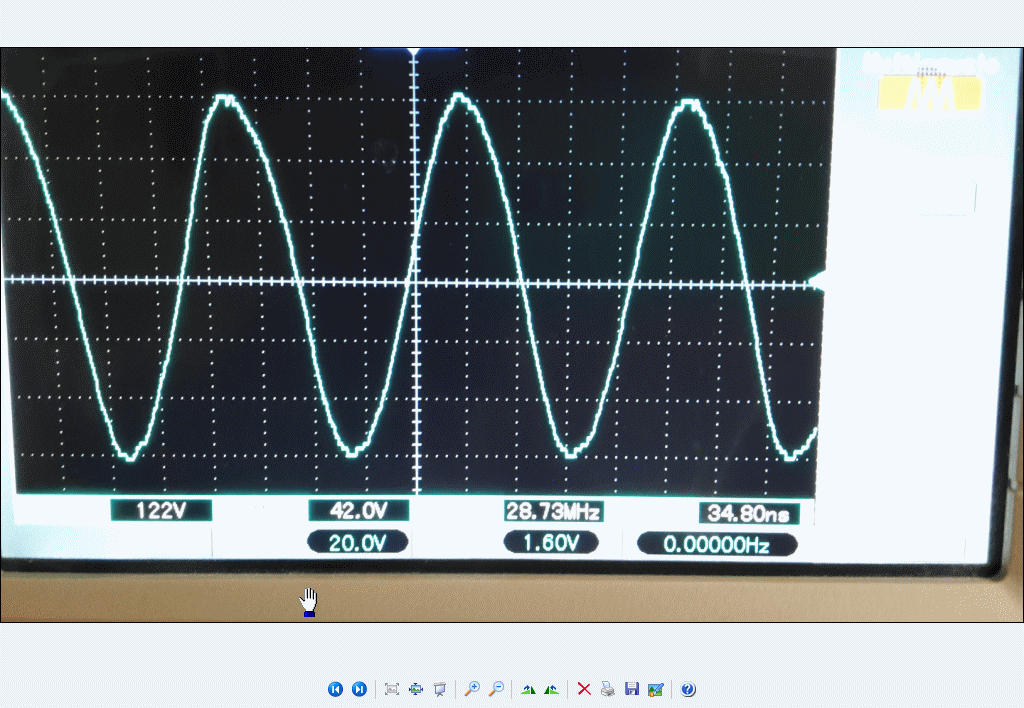The image size is (1024, 708).
Task: Print the current image
Action: [x=607, y=689]
